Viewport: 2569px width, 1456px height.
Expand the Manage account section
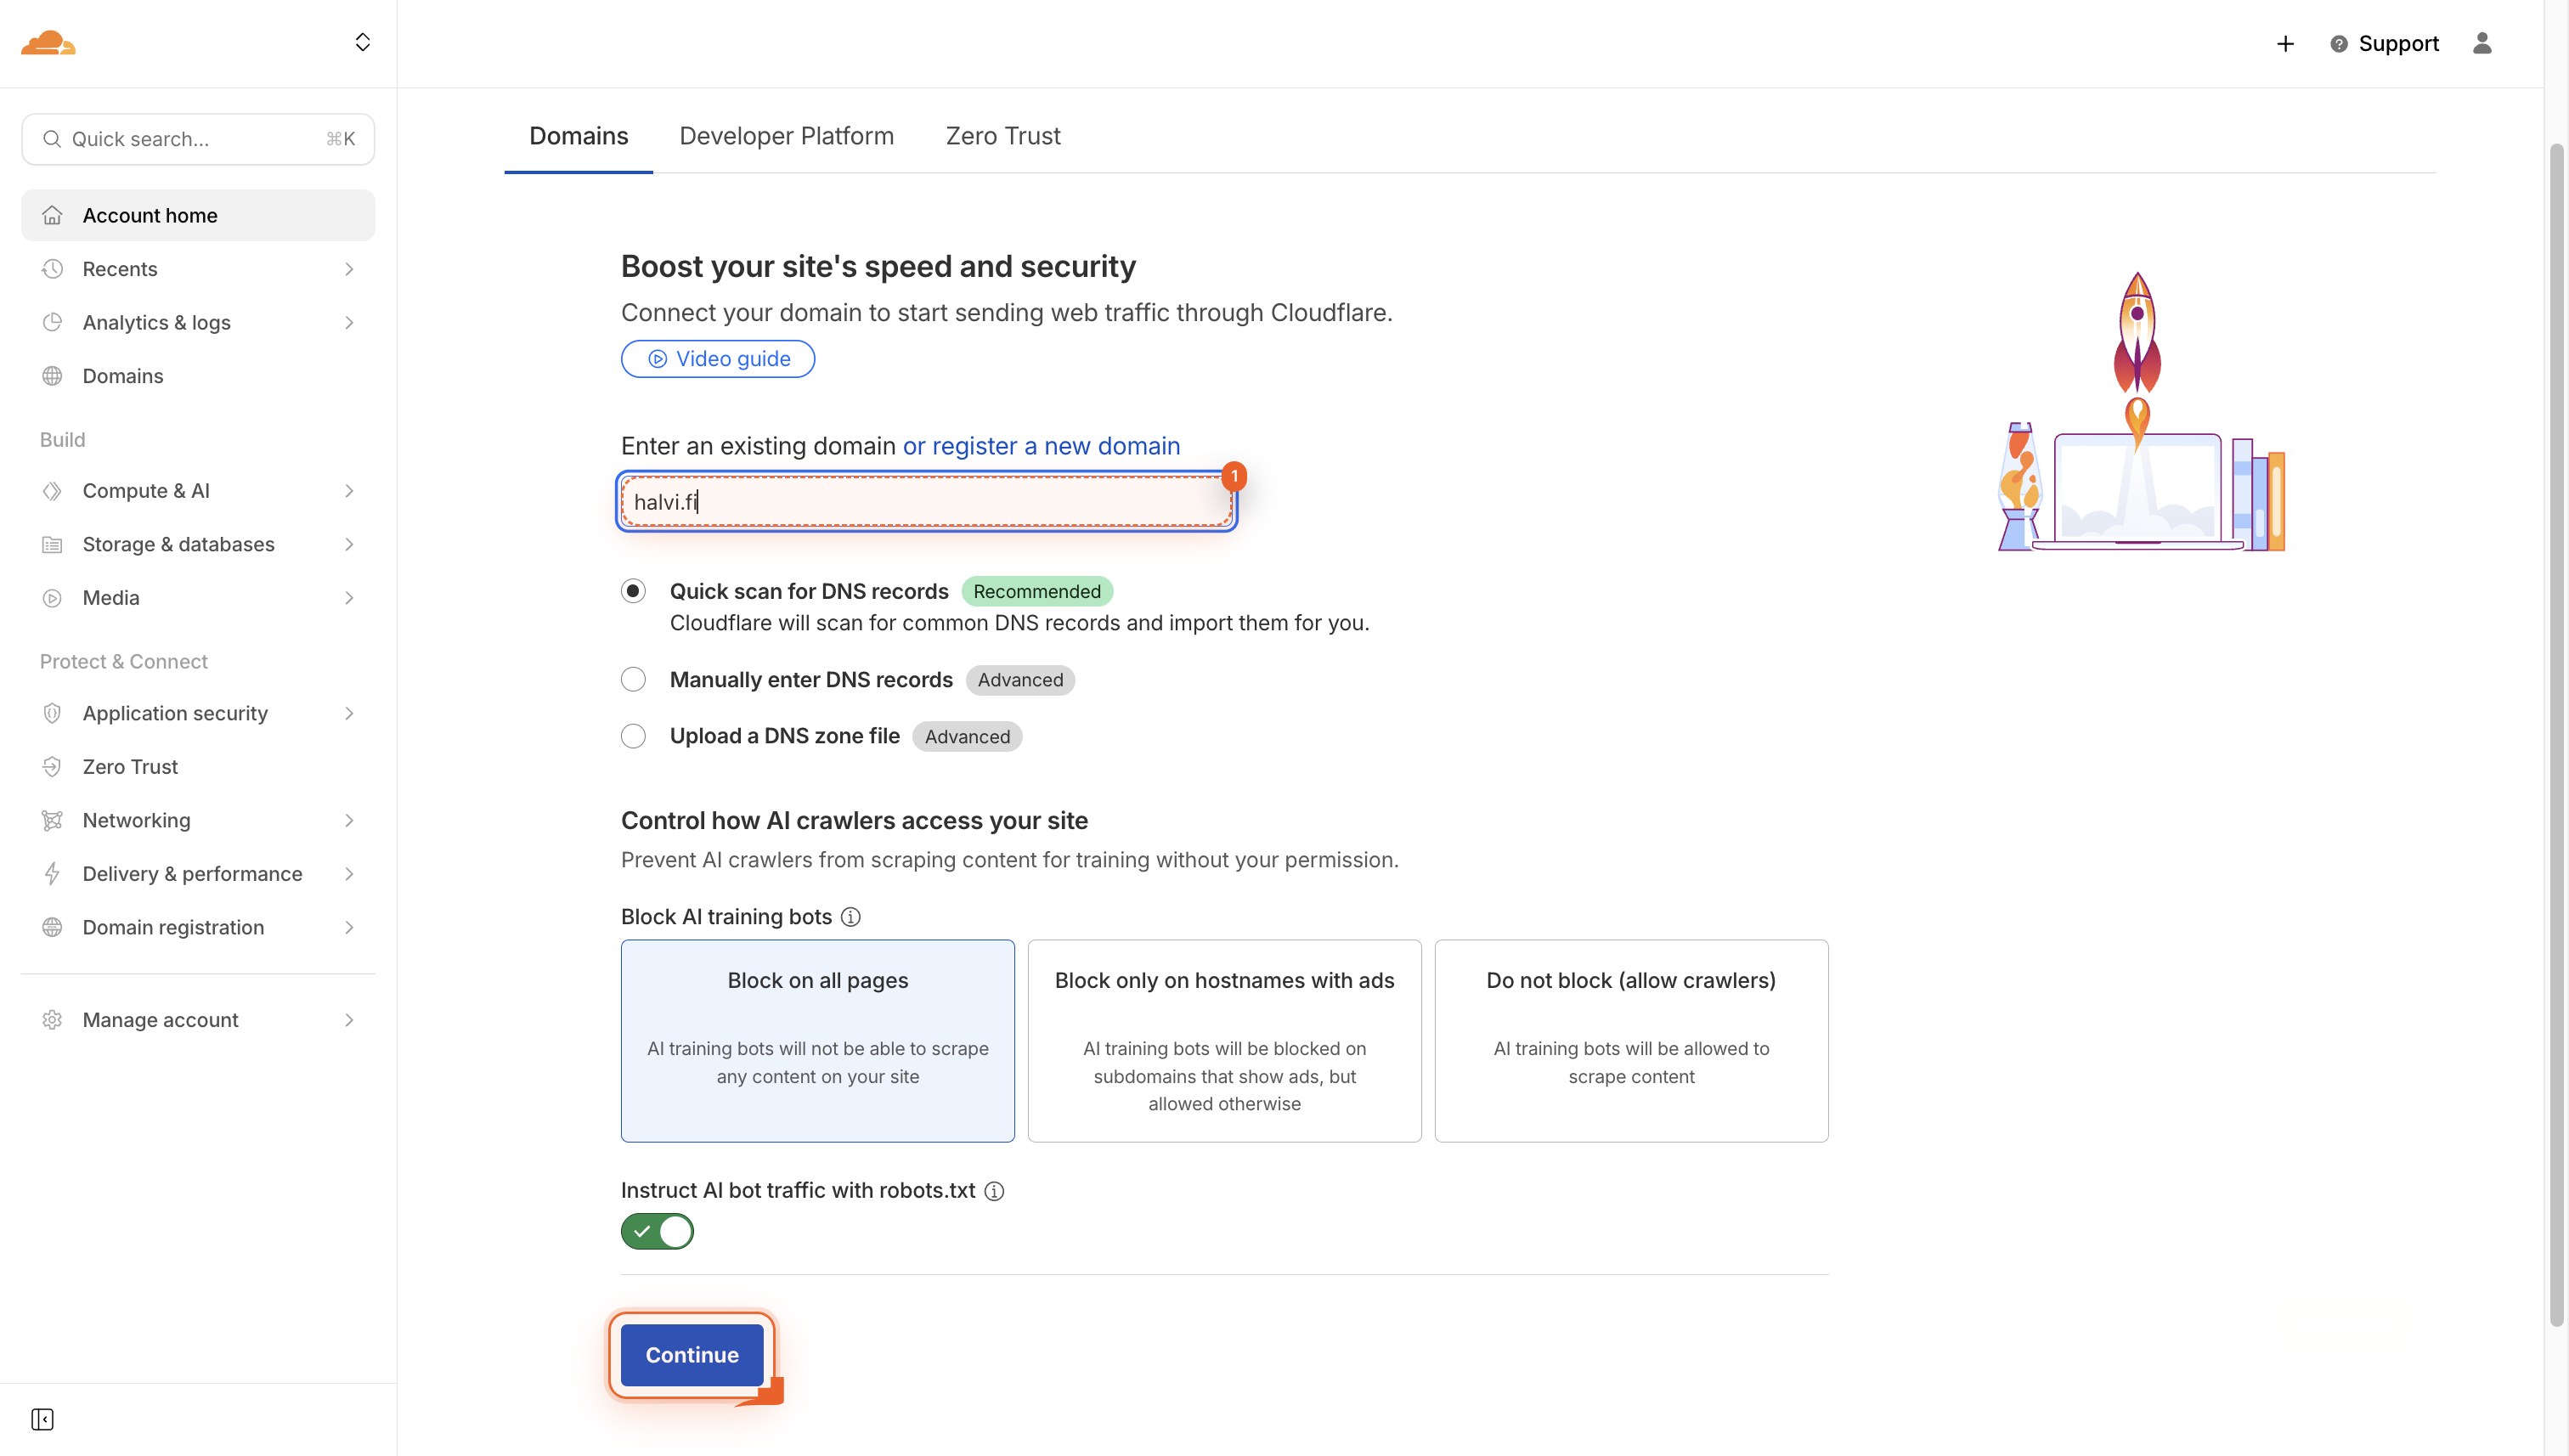point(348,1020)
